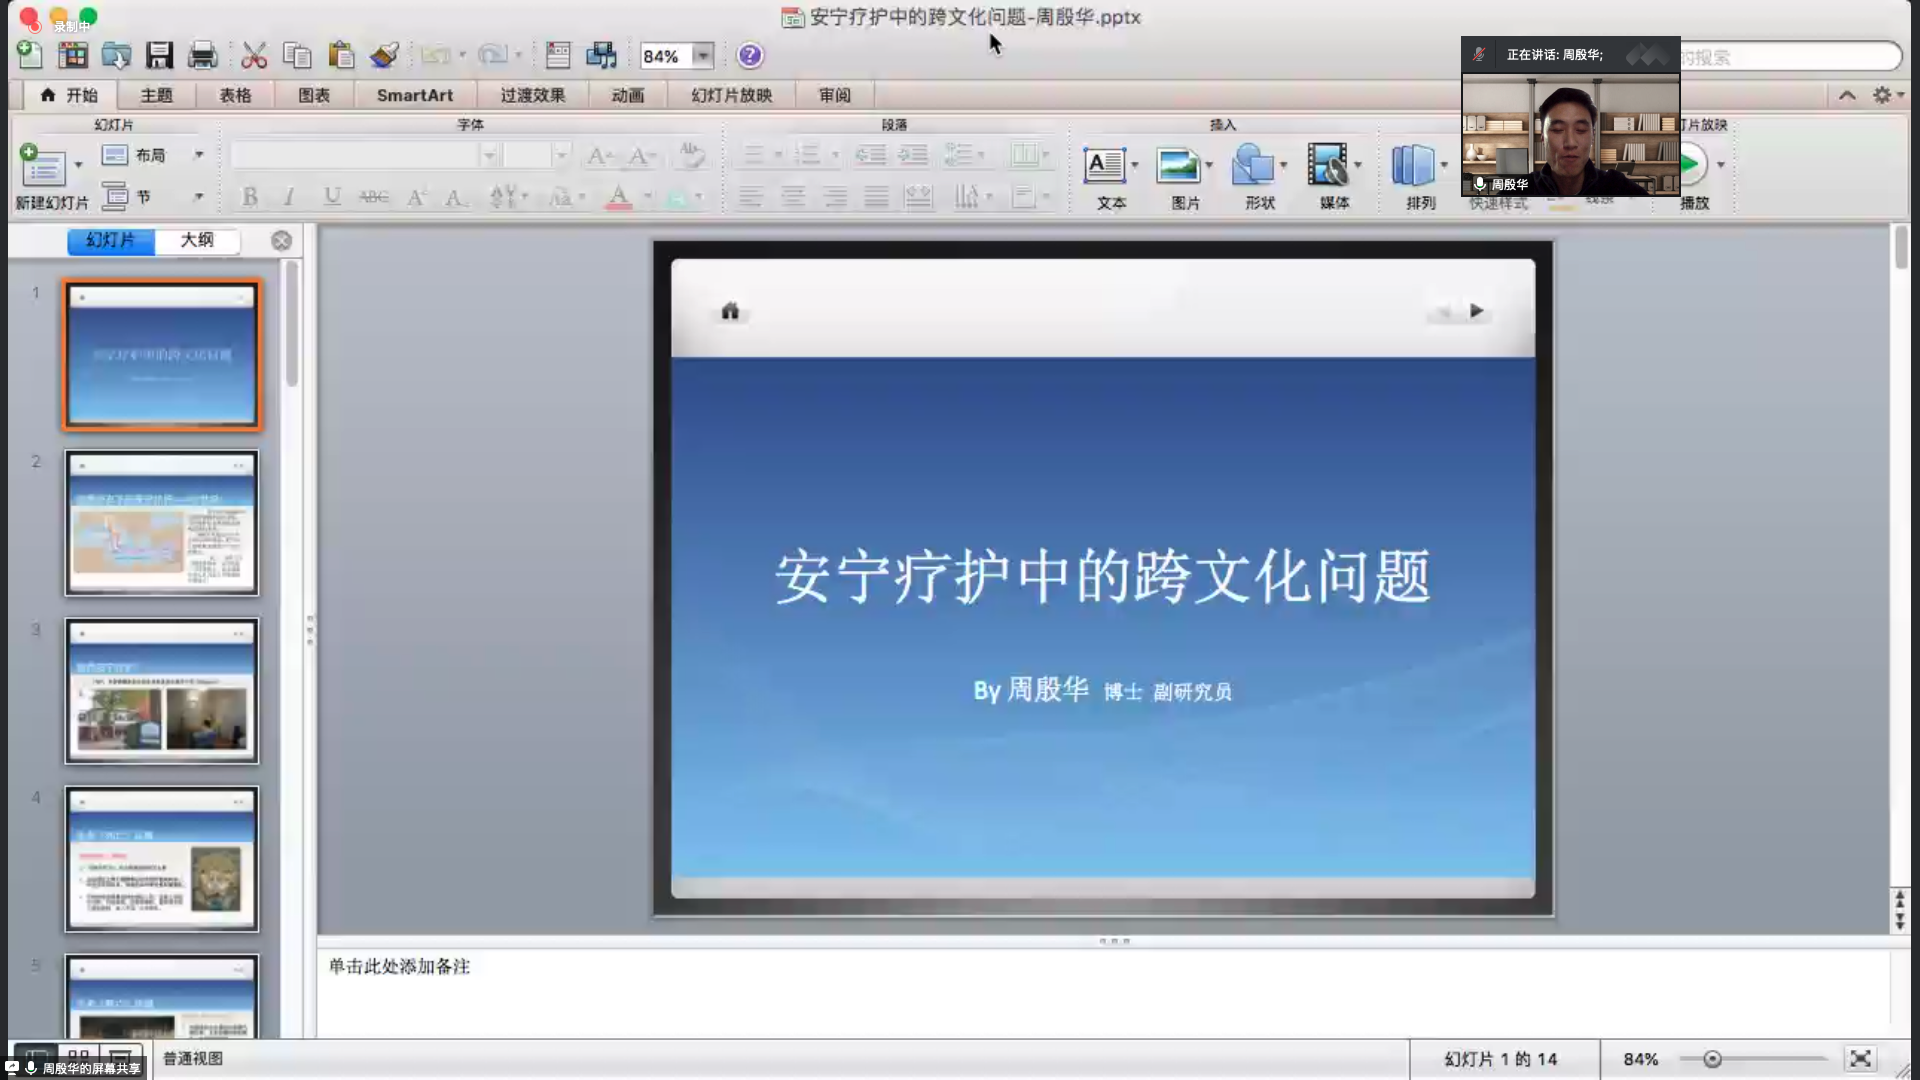
Task: Open the purple Help icon
Action: 750,56
